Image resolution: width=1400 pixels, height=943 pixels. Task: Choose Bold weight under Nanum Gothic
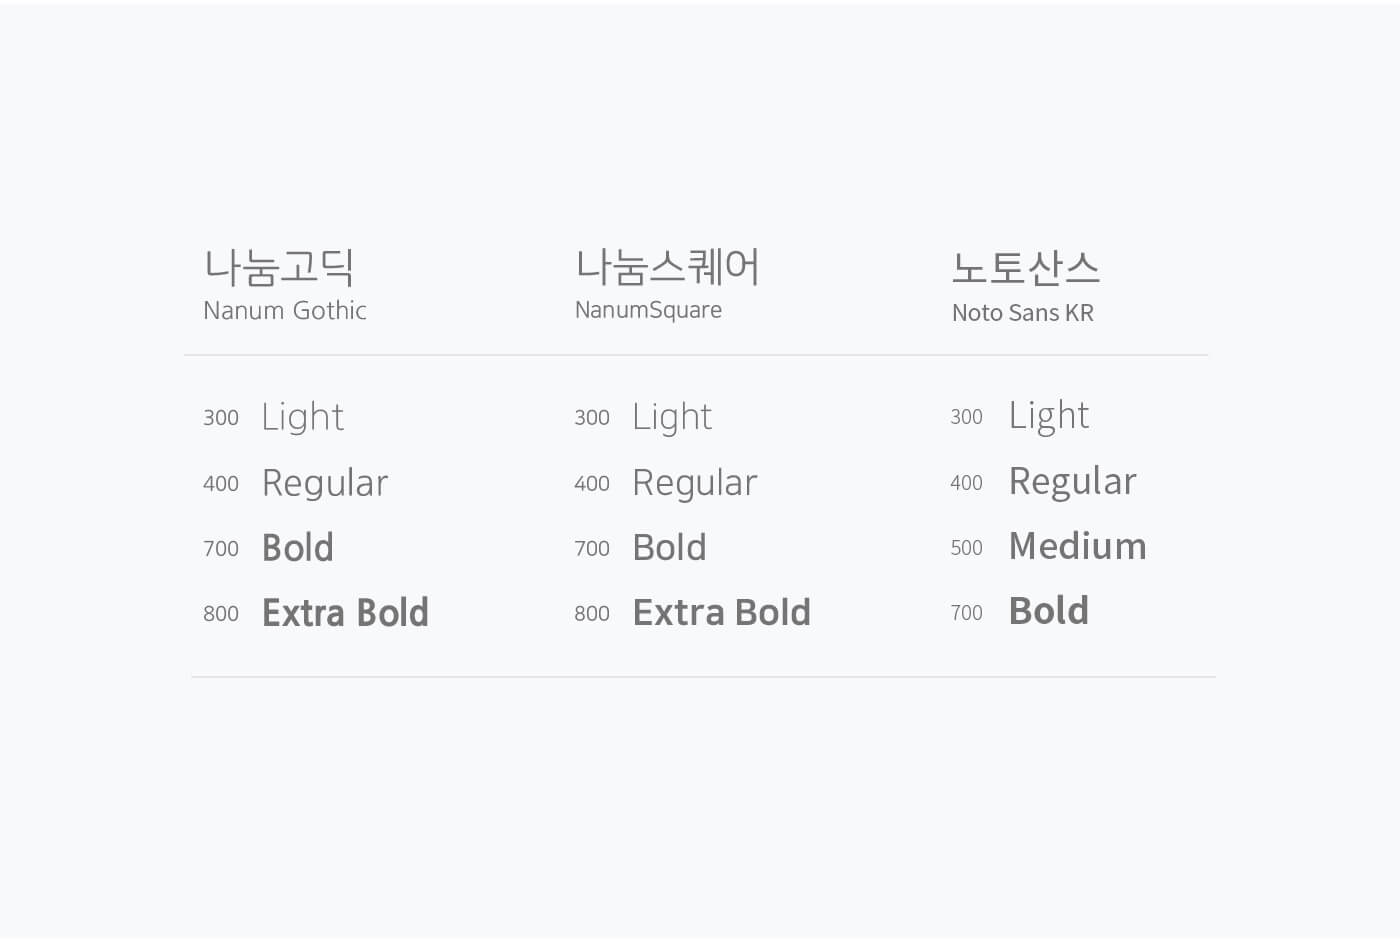(298, 548)
